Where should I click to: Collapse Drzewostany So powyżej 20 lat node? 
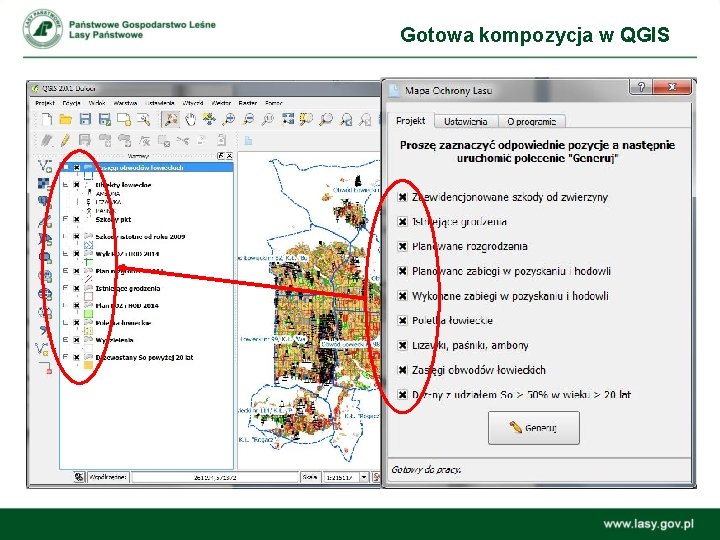[65, 357]
